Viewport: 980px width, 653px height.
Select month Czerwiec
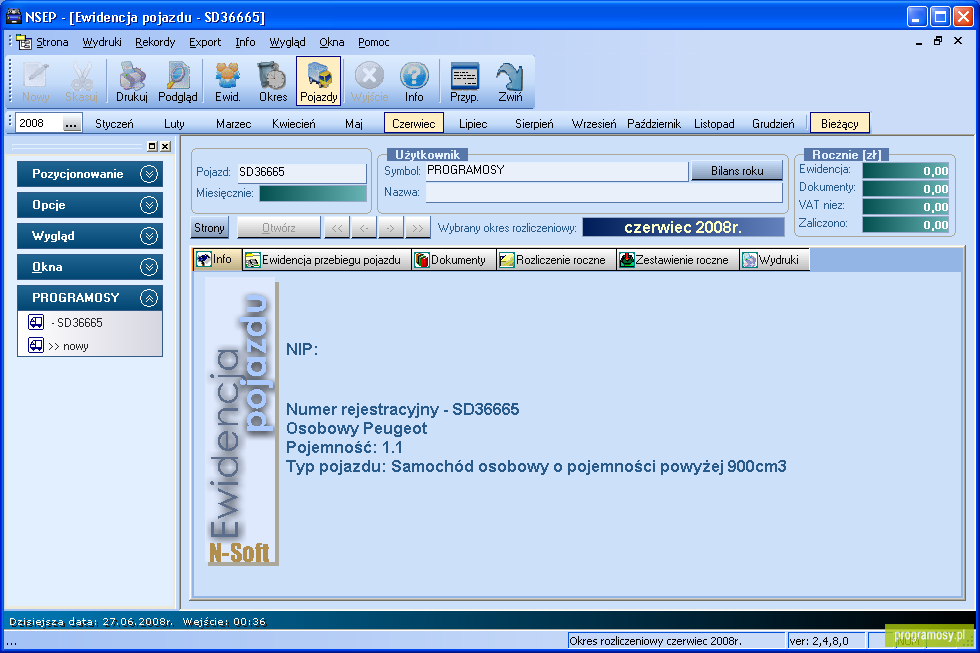414,123
